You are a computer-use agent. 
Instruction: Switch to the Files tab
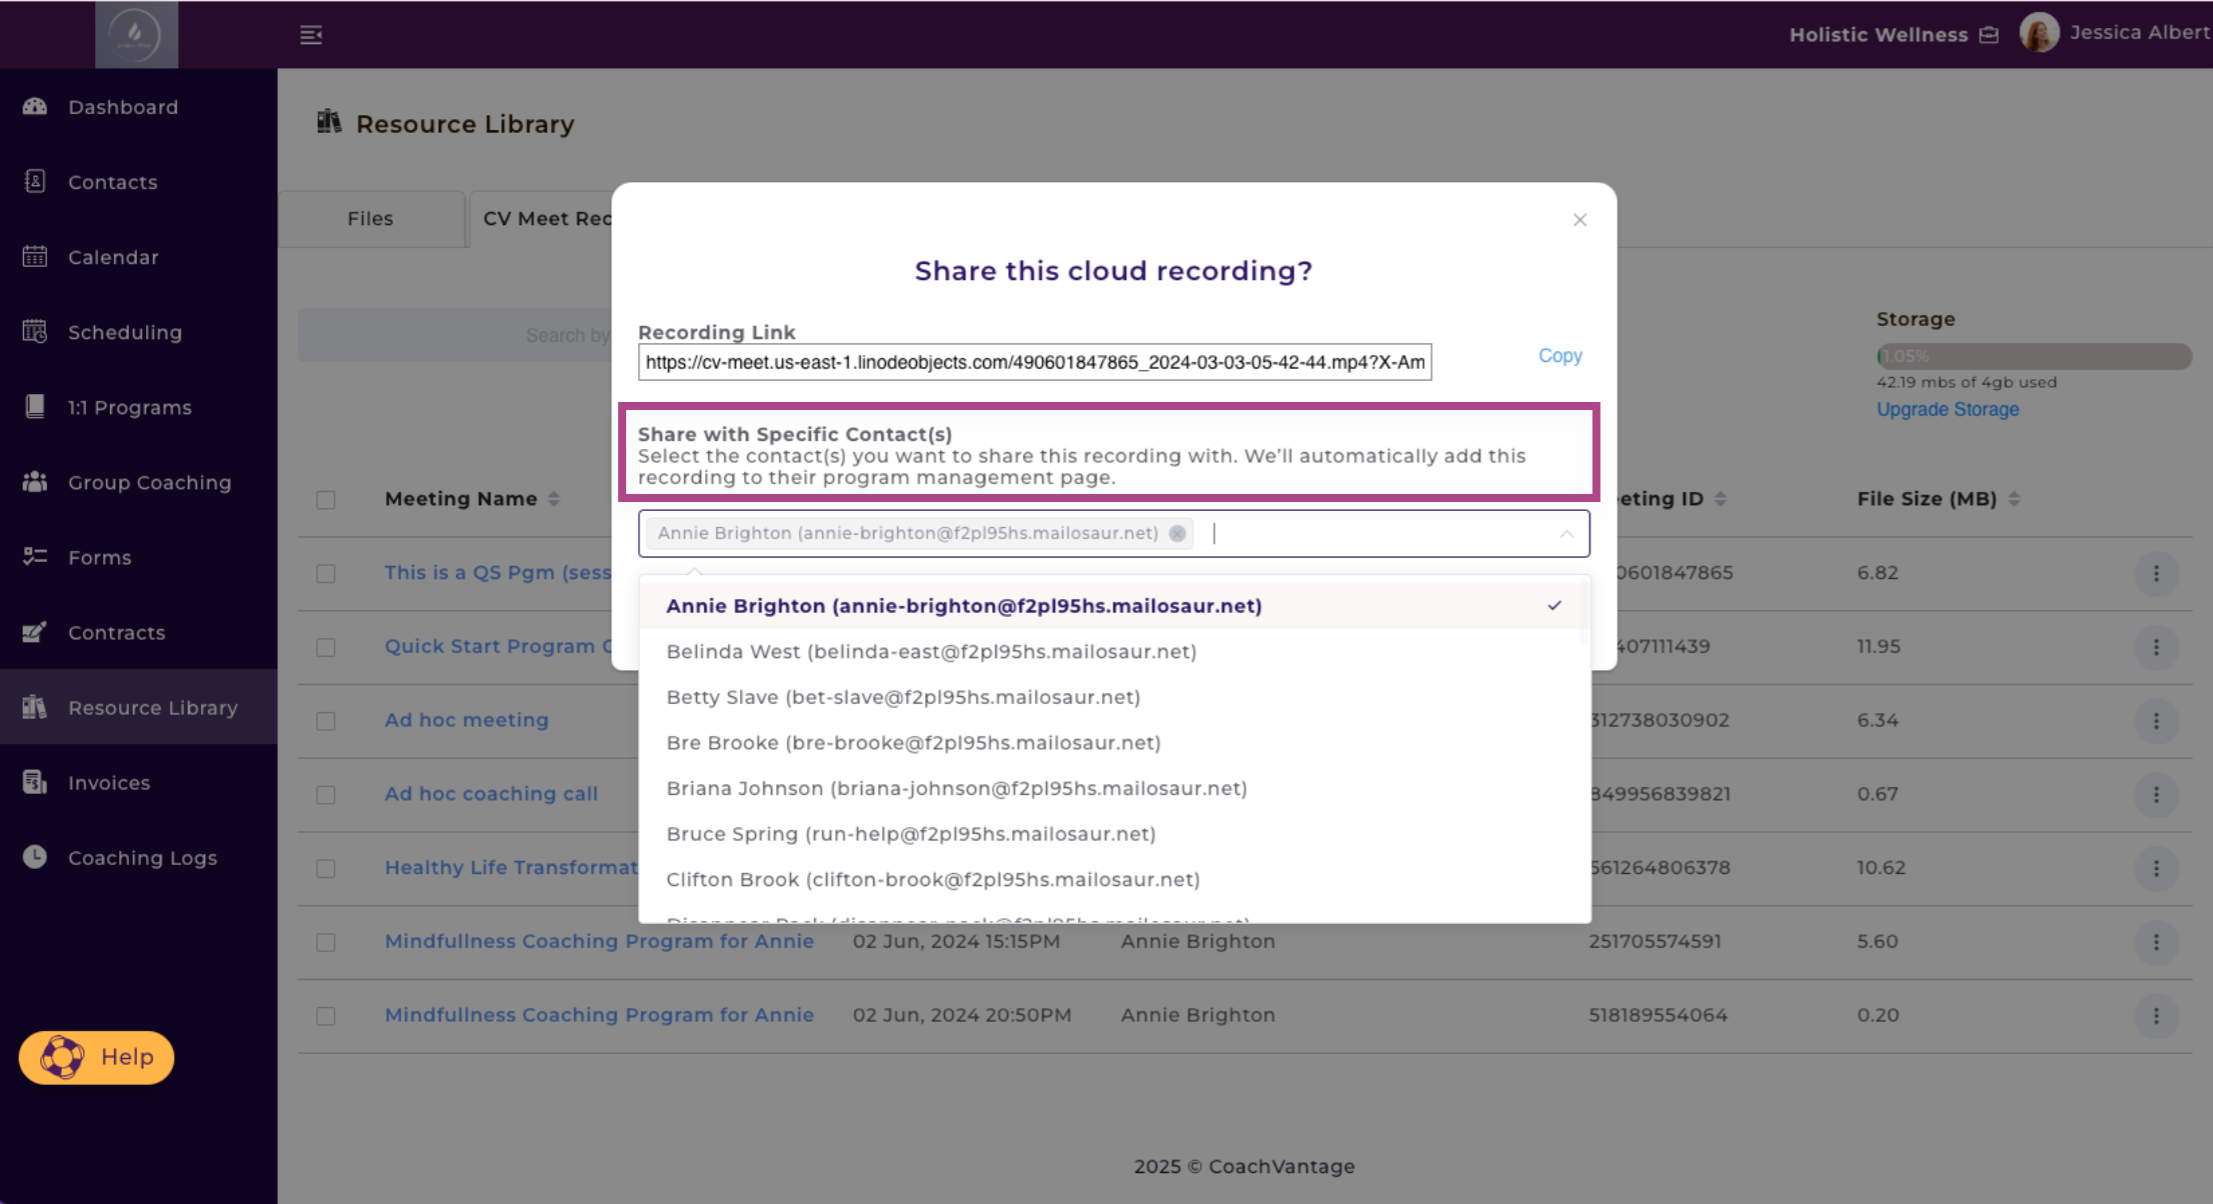click(370, 218)
